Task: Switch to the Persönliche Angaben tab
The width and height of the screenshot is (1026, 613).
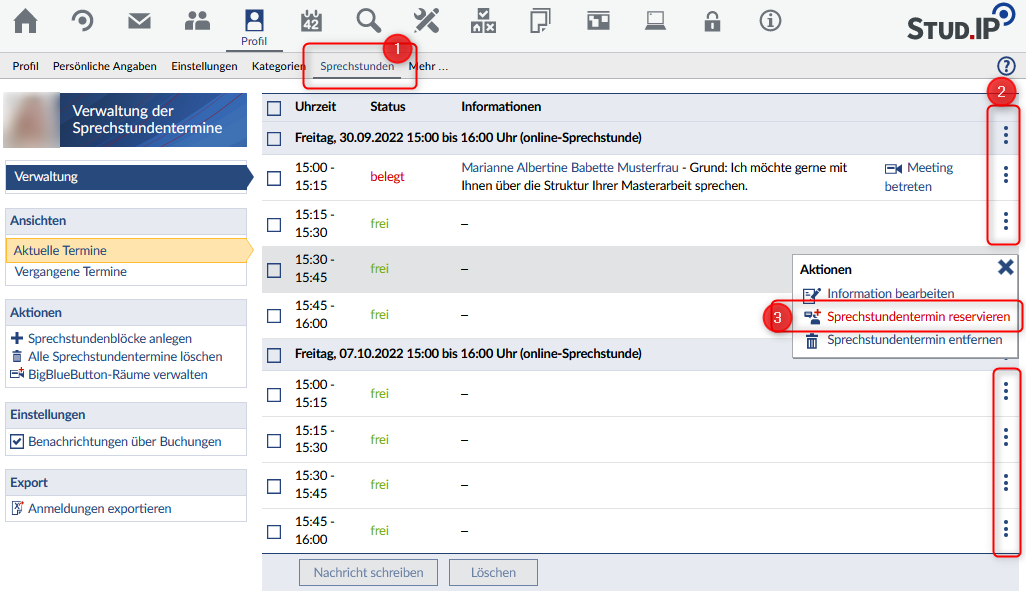Action: tap(105, 66)
